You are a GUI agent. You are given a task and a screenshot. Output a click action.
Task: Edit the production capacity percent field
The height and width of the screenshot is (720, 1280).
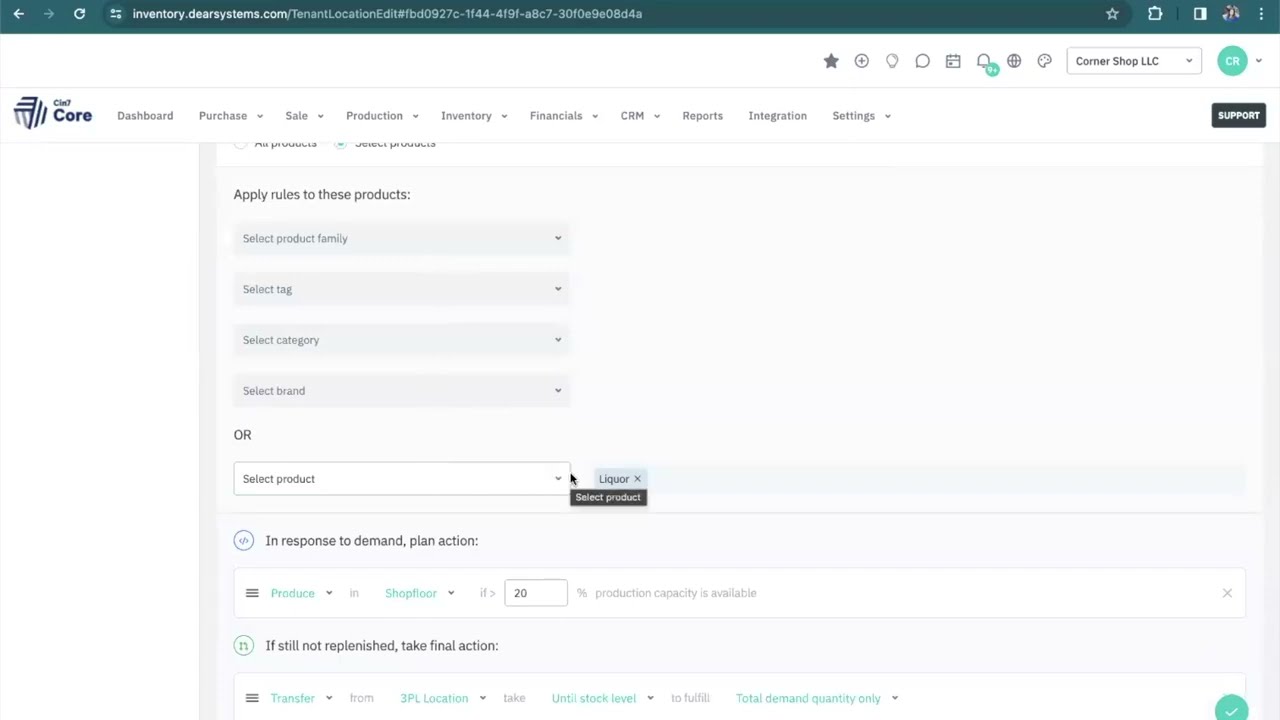coord(536,593)
